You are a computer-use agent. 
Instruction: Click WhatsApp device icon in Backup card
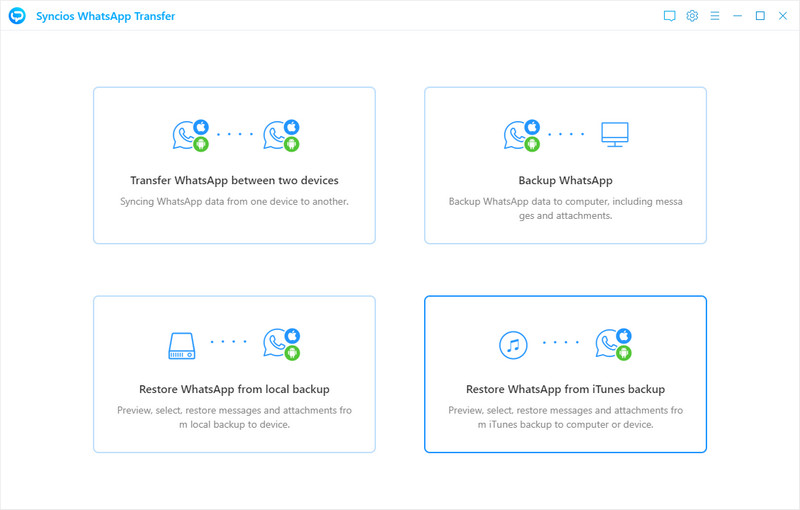pyautogui.click(x=521, y=135)
